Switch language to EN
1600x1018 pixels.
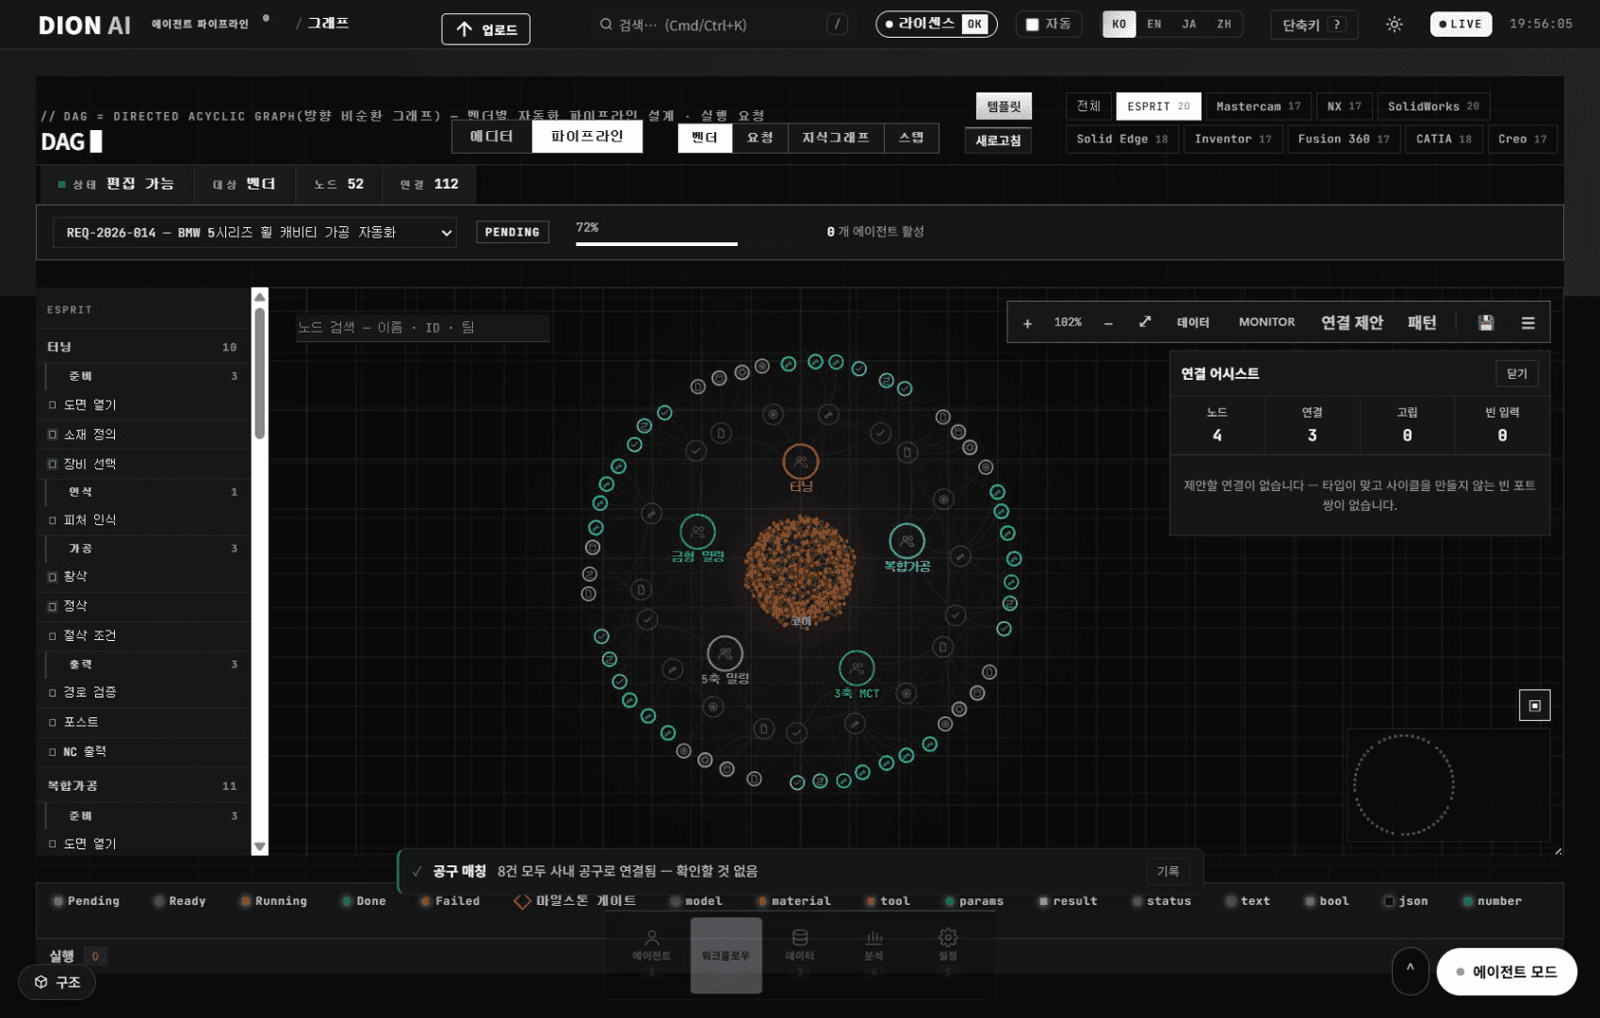(x=1154, y=24)
